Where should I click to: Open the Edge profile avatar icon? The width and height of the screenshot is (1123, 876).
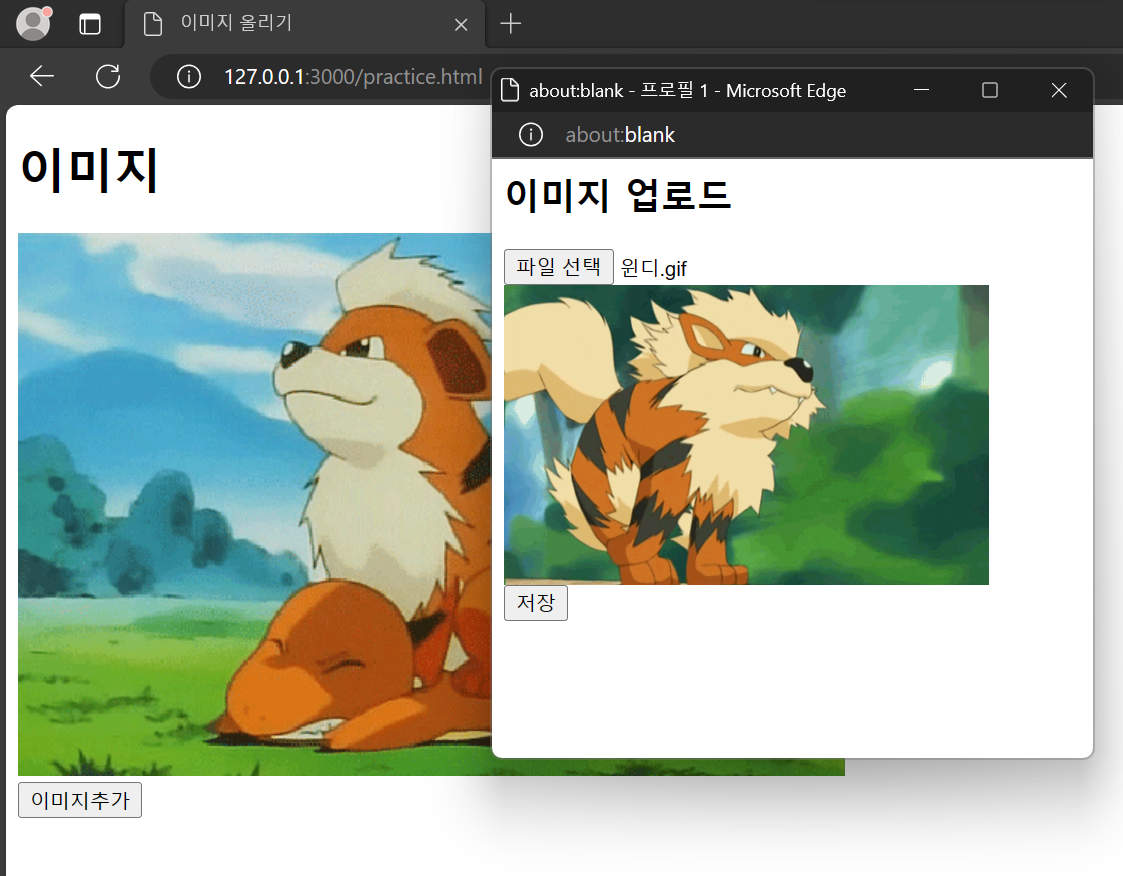point(33,23)
